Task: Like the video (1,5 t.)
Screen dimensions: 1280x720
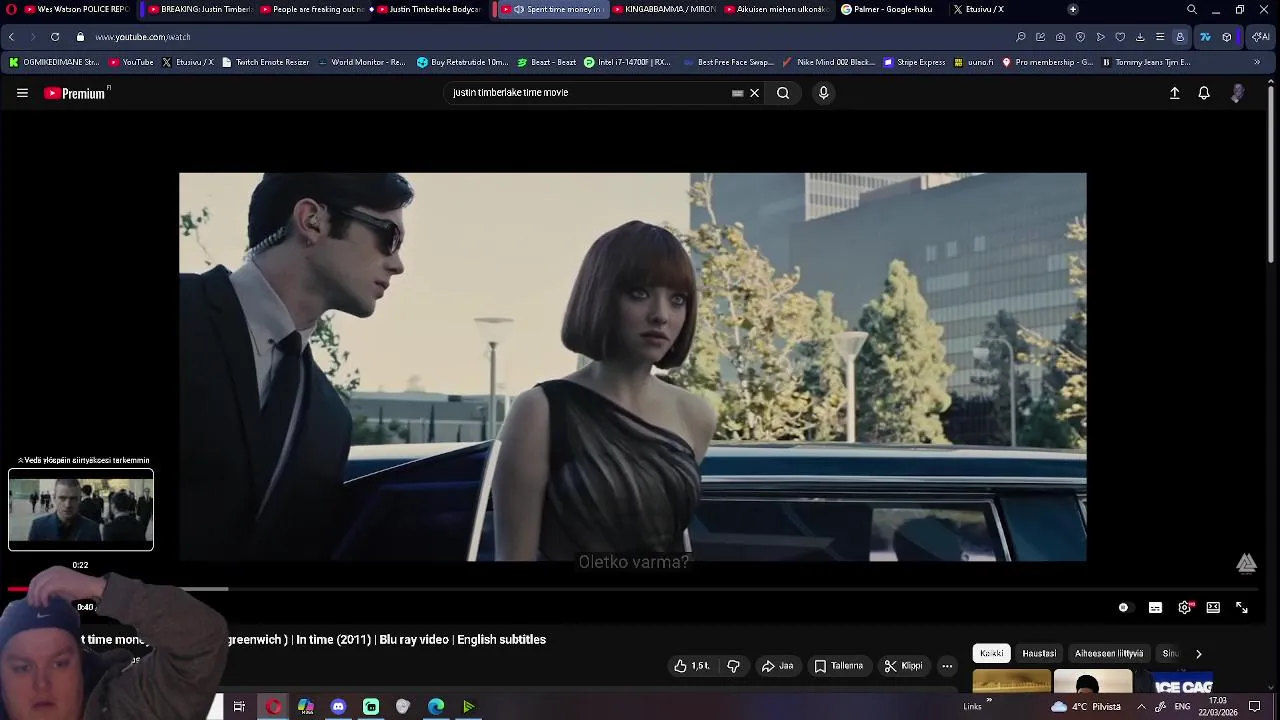Action: click(692, 666)
